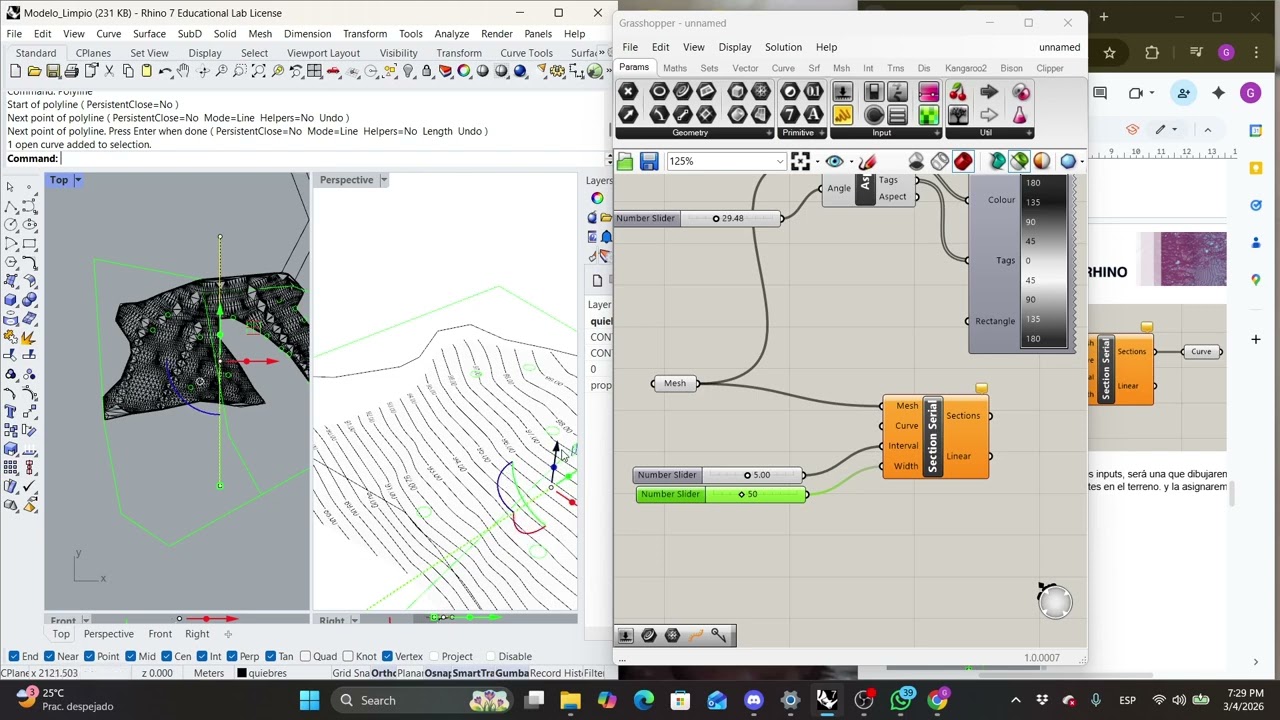This screenshot has height=720, width=1280.
Task: Toggle the End osnap checkbox
Action: (x=14, y=656)
